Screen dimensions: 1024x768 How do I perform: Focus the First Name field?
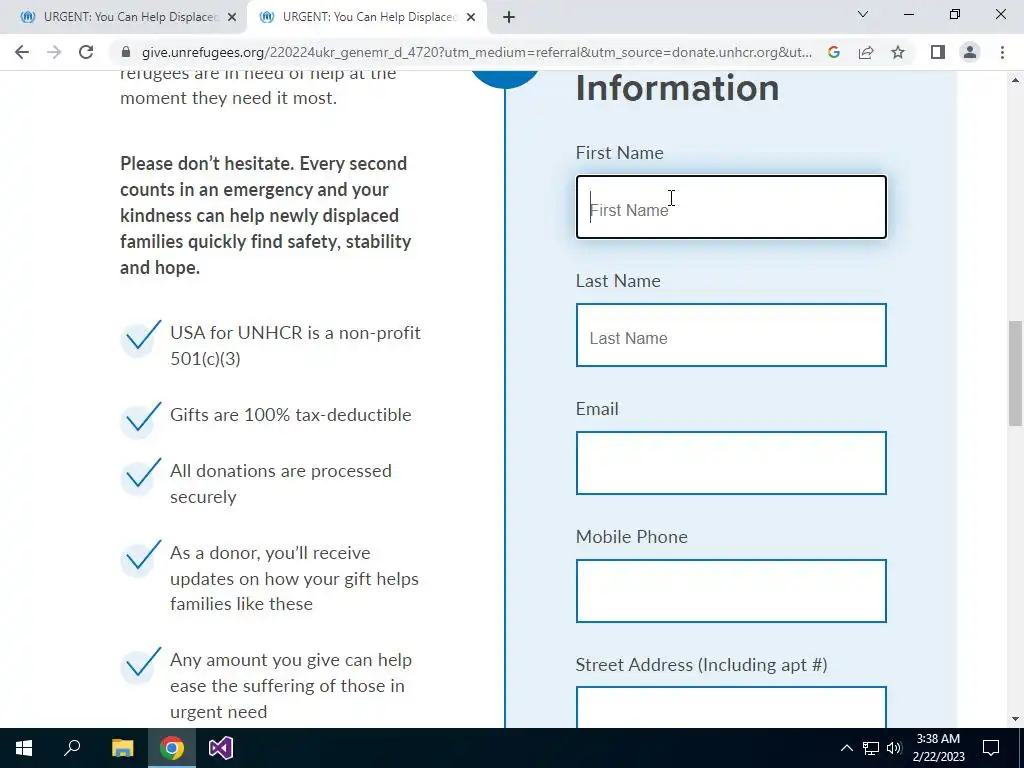(731, 207)
